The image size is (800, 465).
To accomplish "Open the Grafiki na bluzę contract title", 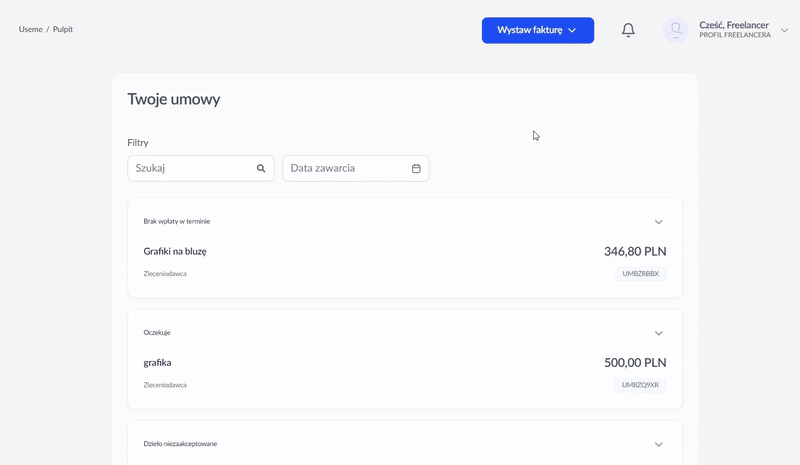I will [175, 251].
